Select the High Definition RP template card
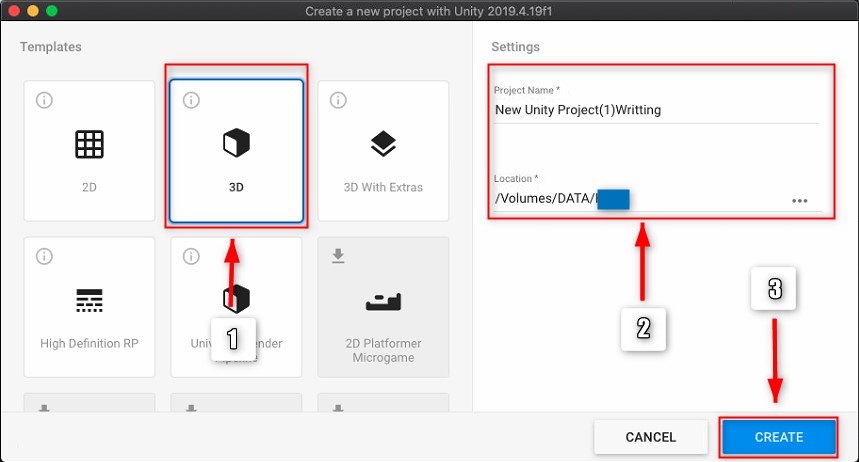 click(89, 307)
